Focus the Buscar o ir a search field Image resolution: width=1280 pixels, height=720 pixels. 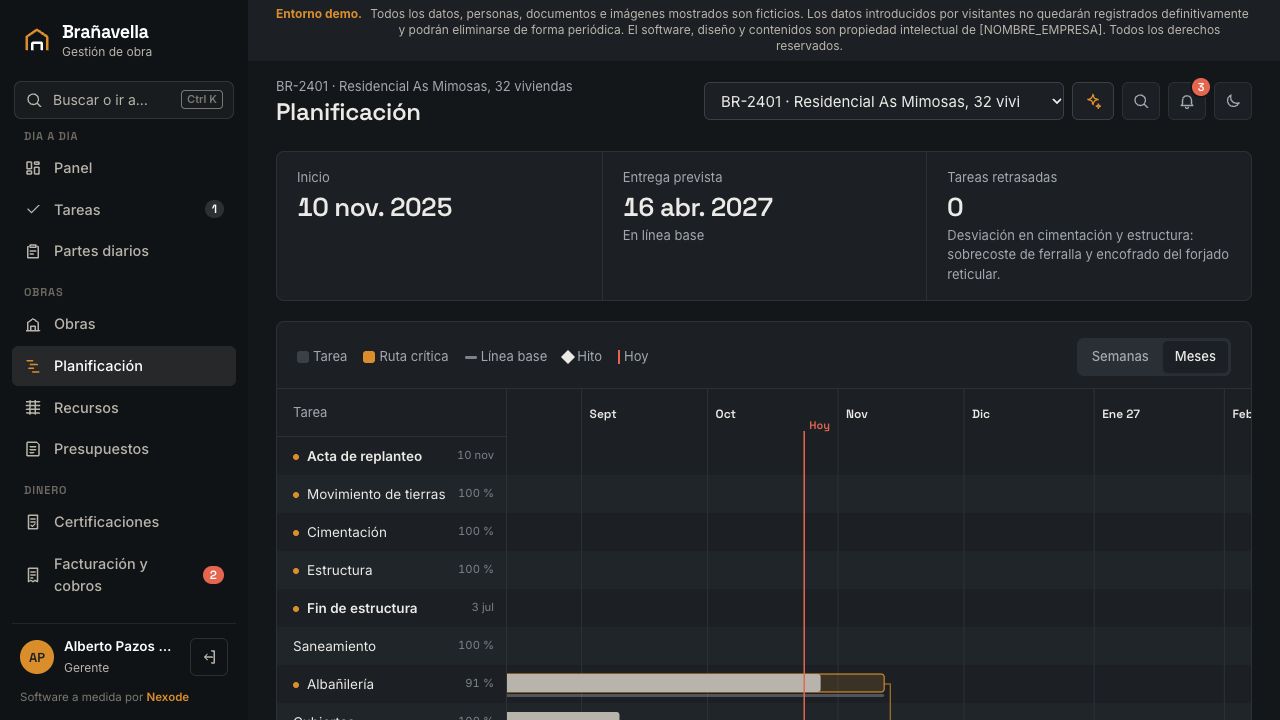coord(124,100)
